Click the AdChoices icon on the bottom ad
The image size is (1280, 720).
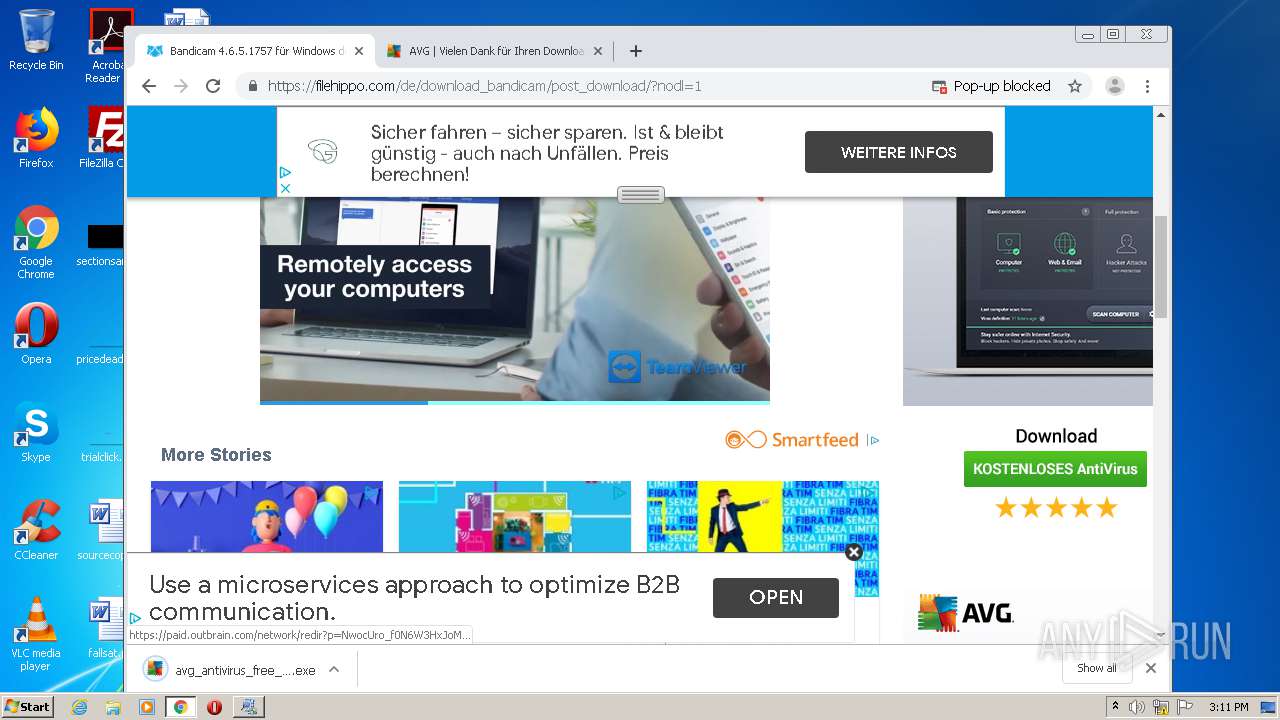(135, 619)
